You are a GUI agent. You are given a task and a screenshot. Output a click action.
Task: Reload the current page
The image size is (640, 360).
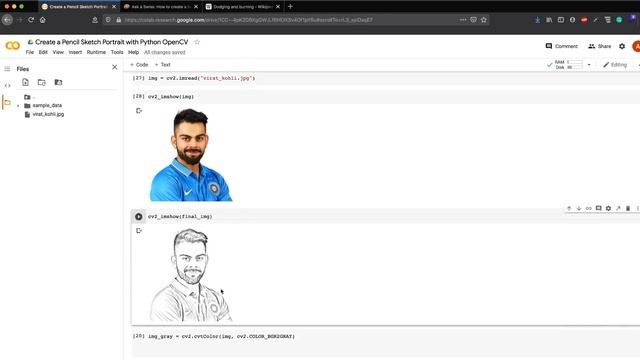[x=31, y=20]
